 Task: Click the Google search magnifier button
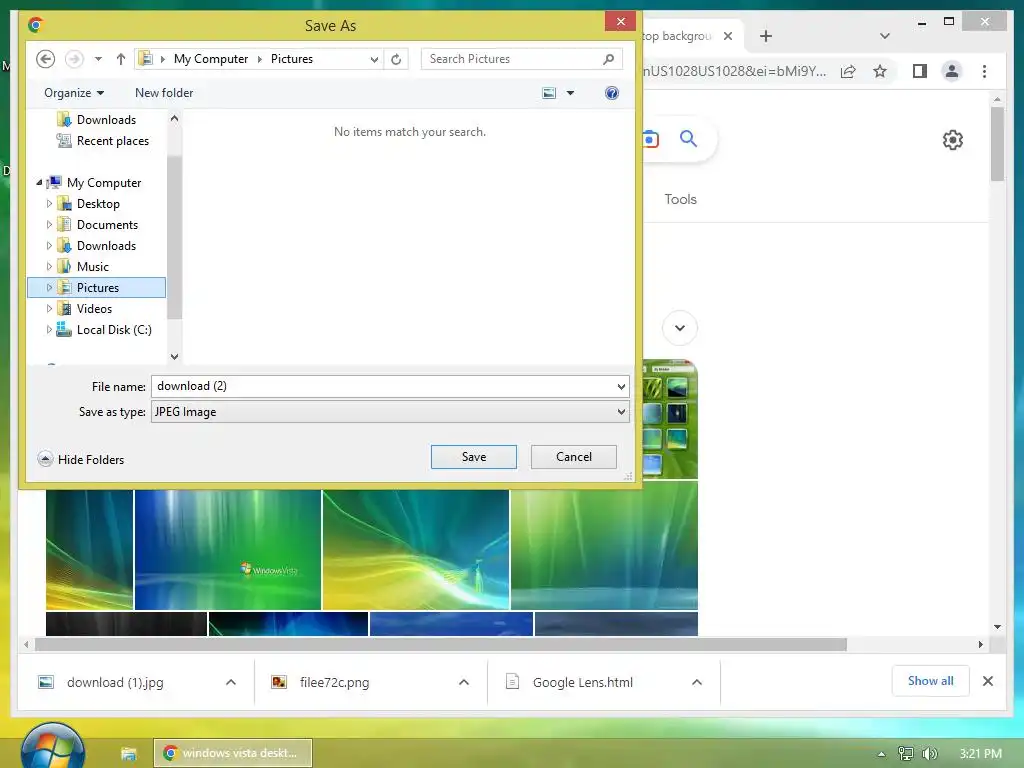(x=688, y=138)
